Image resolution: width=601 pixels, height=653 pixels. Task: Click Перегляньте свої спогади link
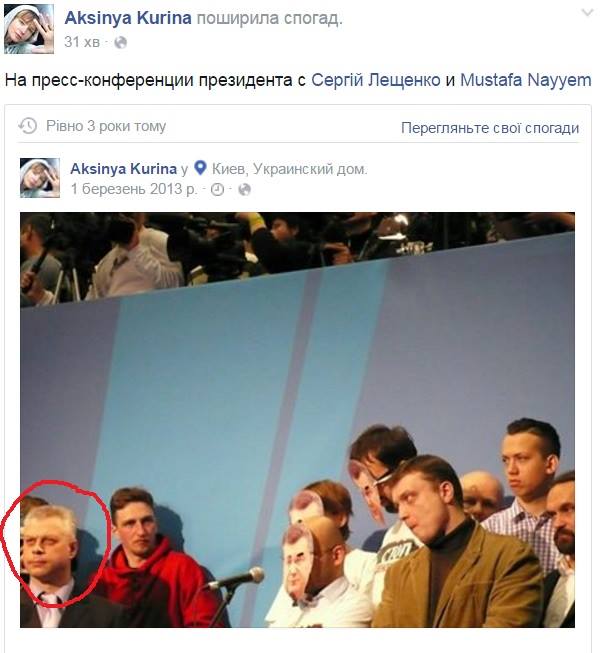[490, 128]
